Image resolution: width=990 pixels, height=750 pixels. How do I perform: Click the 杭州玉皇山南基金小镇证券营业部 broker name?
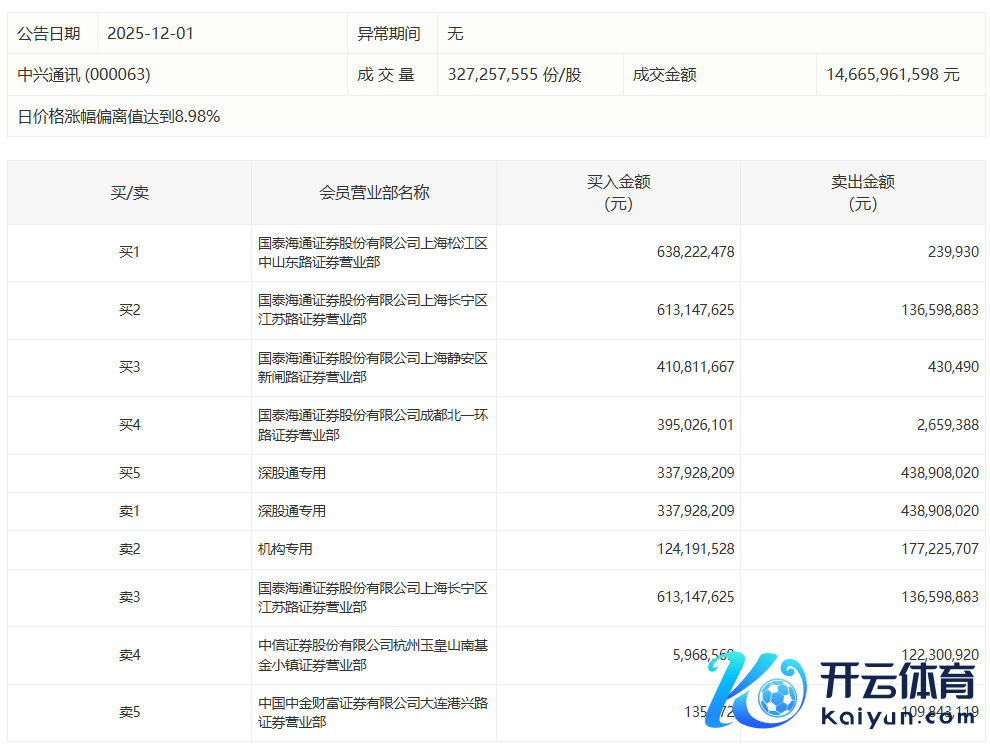[372, 655]
